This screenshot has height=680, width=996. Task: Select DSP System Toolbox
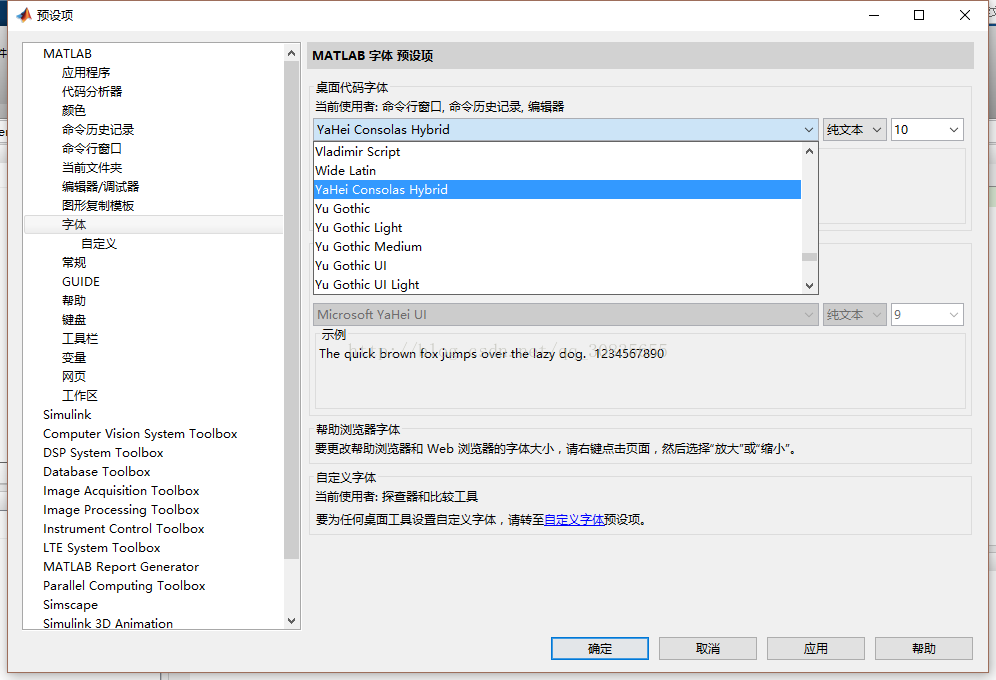[103, 453]
